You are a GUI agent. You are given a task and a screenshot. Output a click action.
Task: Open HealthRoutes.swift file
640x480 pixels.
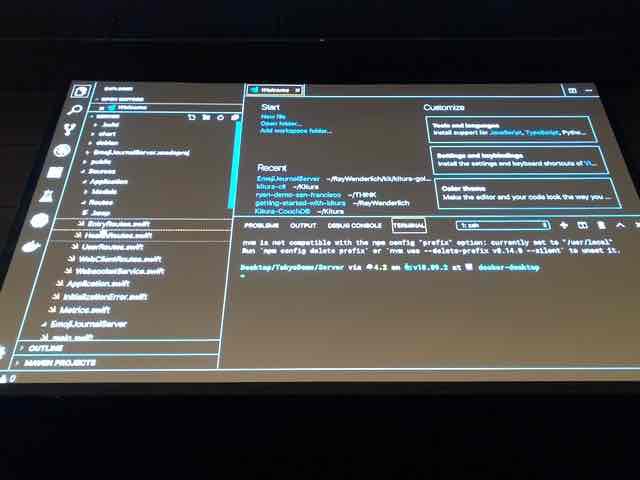click(x=118, y=236)
